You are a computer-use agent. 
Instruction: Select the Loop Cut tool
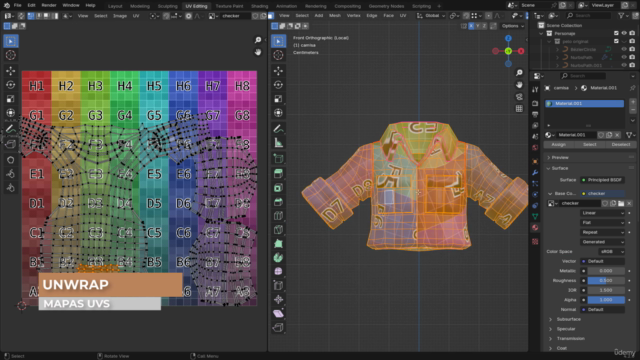click(x=278, y=216)
